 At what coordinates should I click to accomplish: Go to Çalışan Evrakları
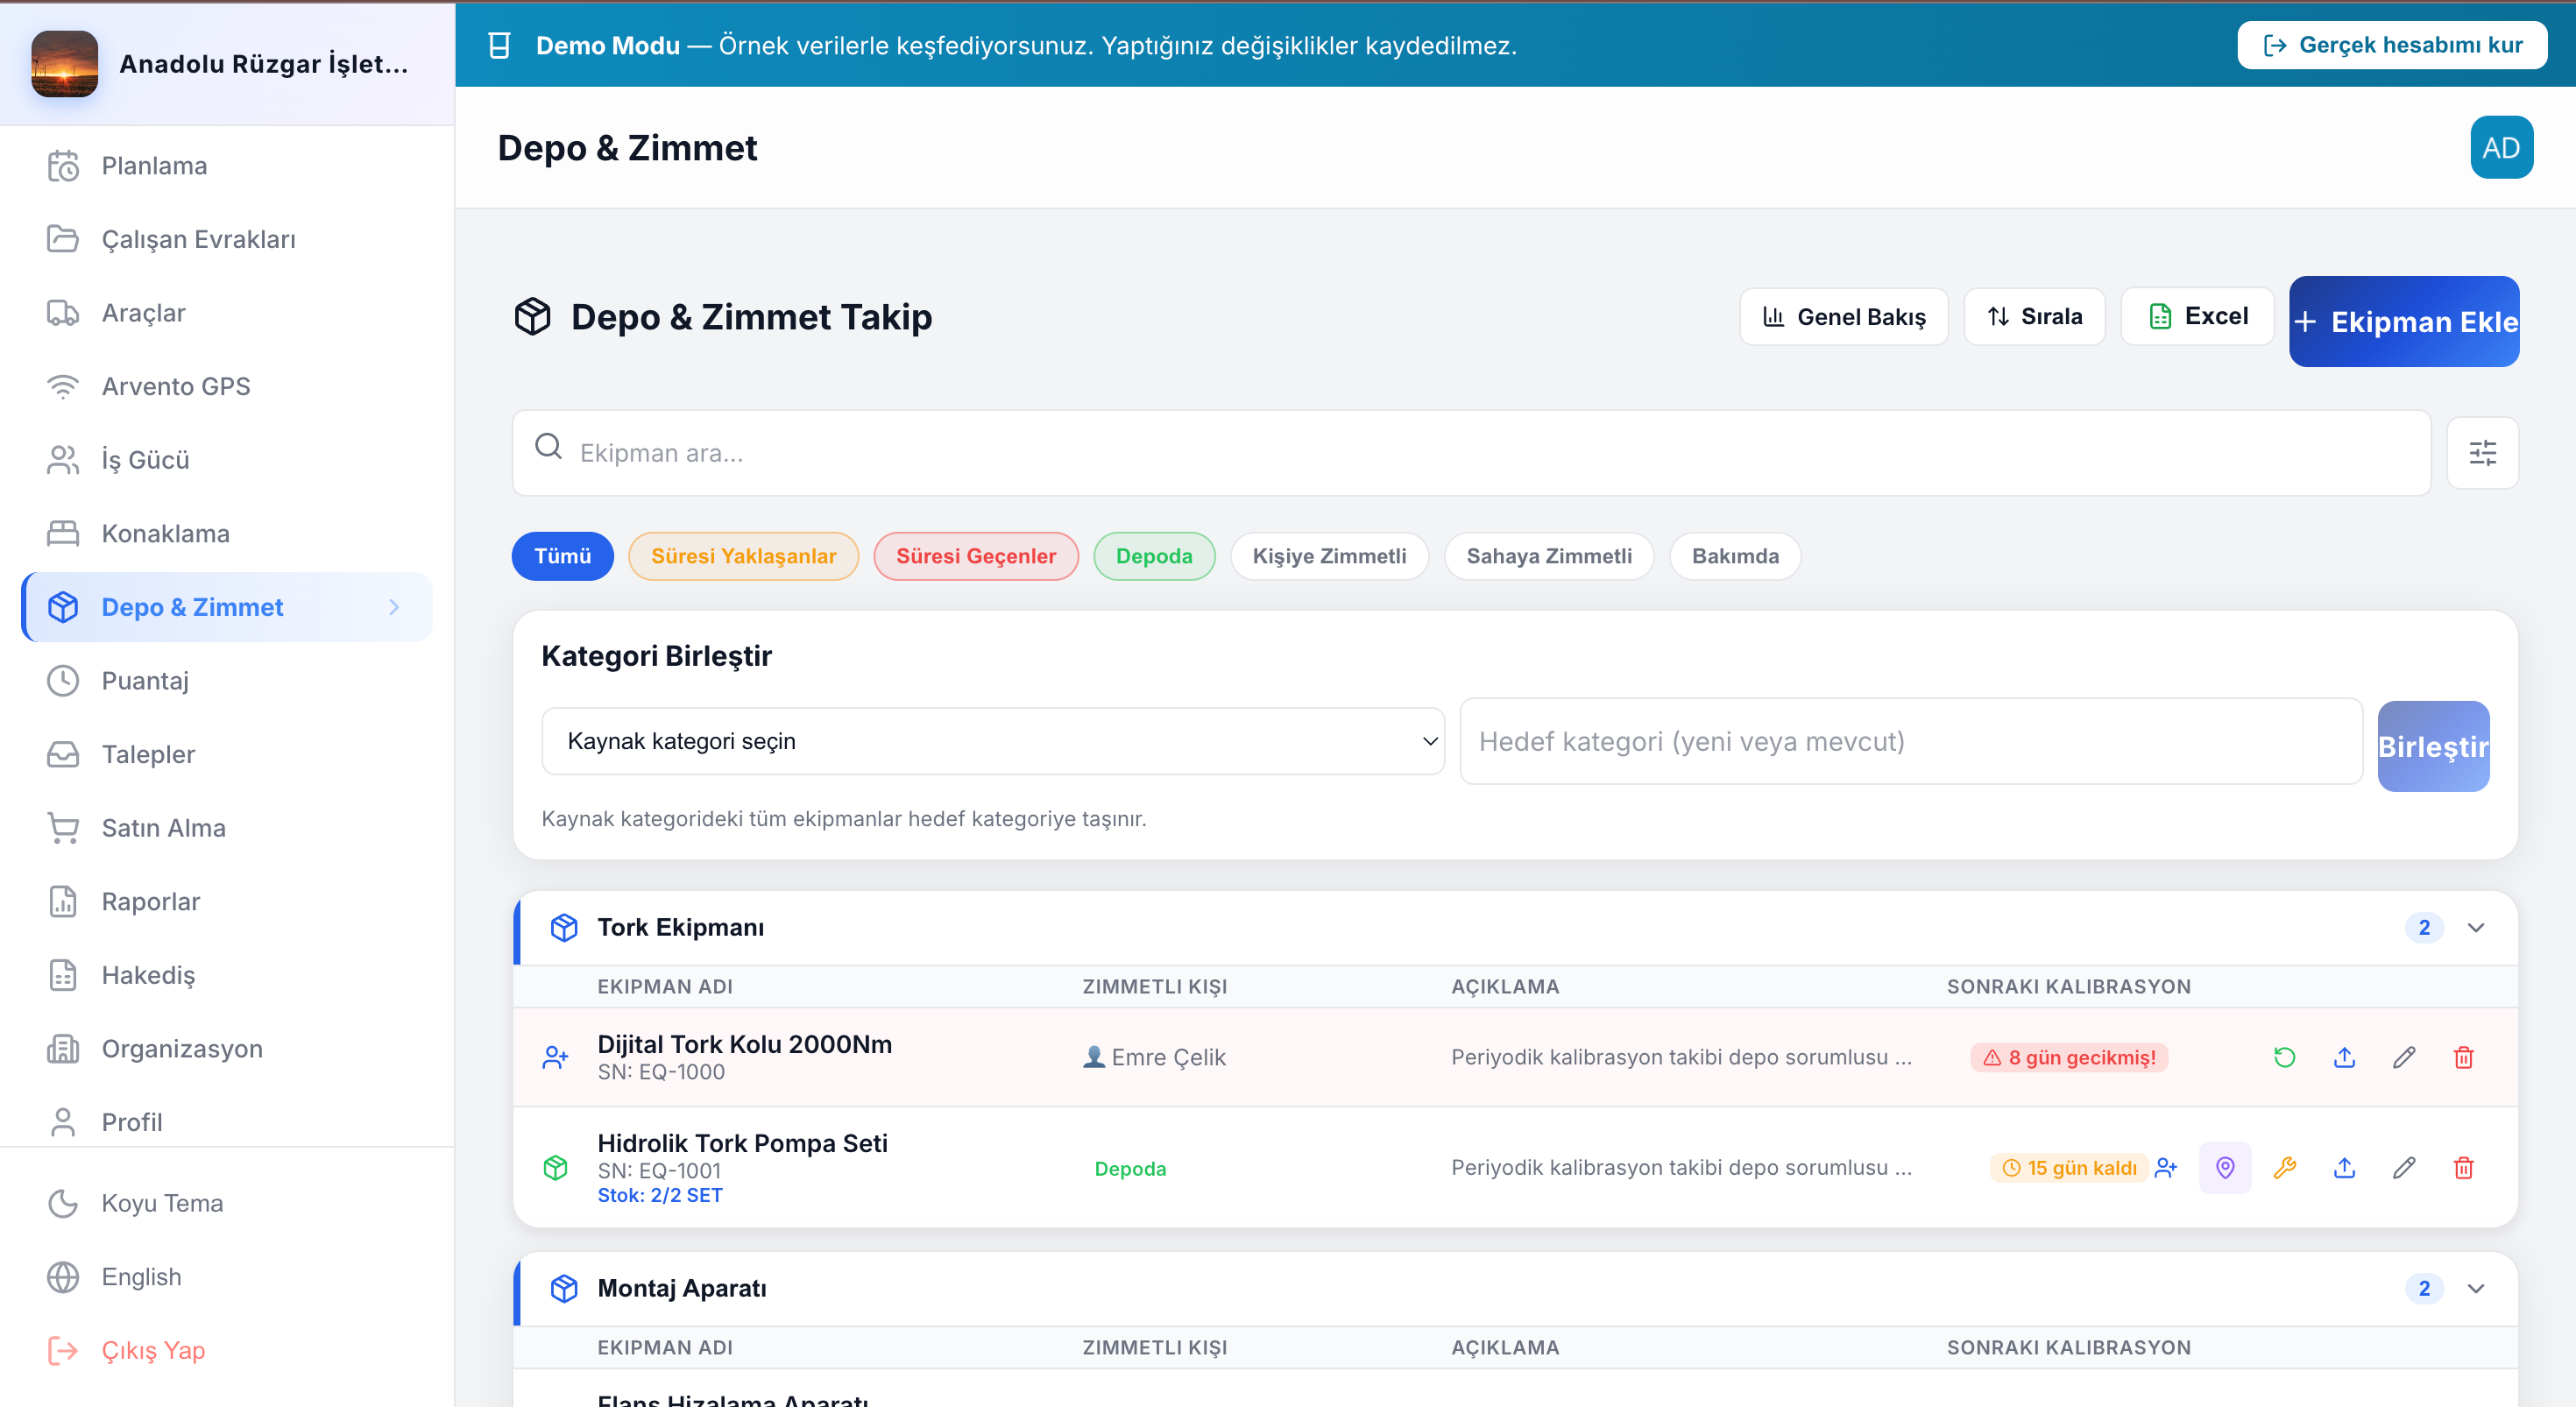tap(227, 239)
